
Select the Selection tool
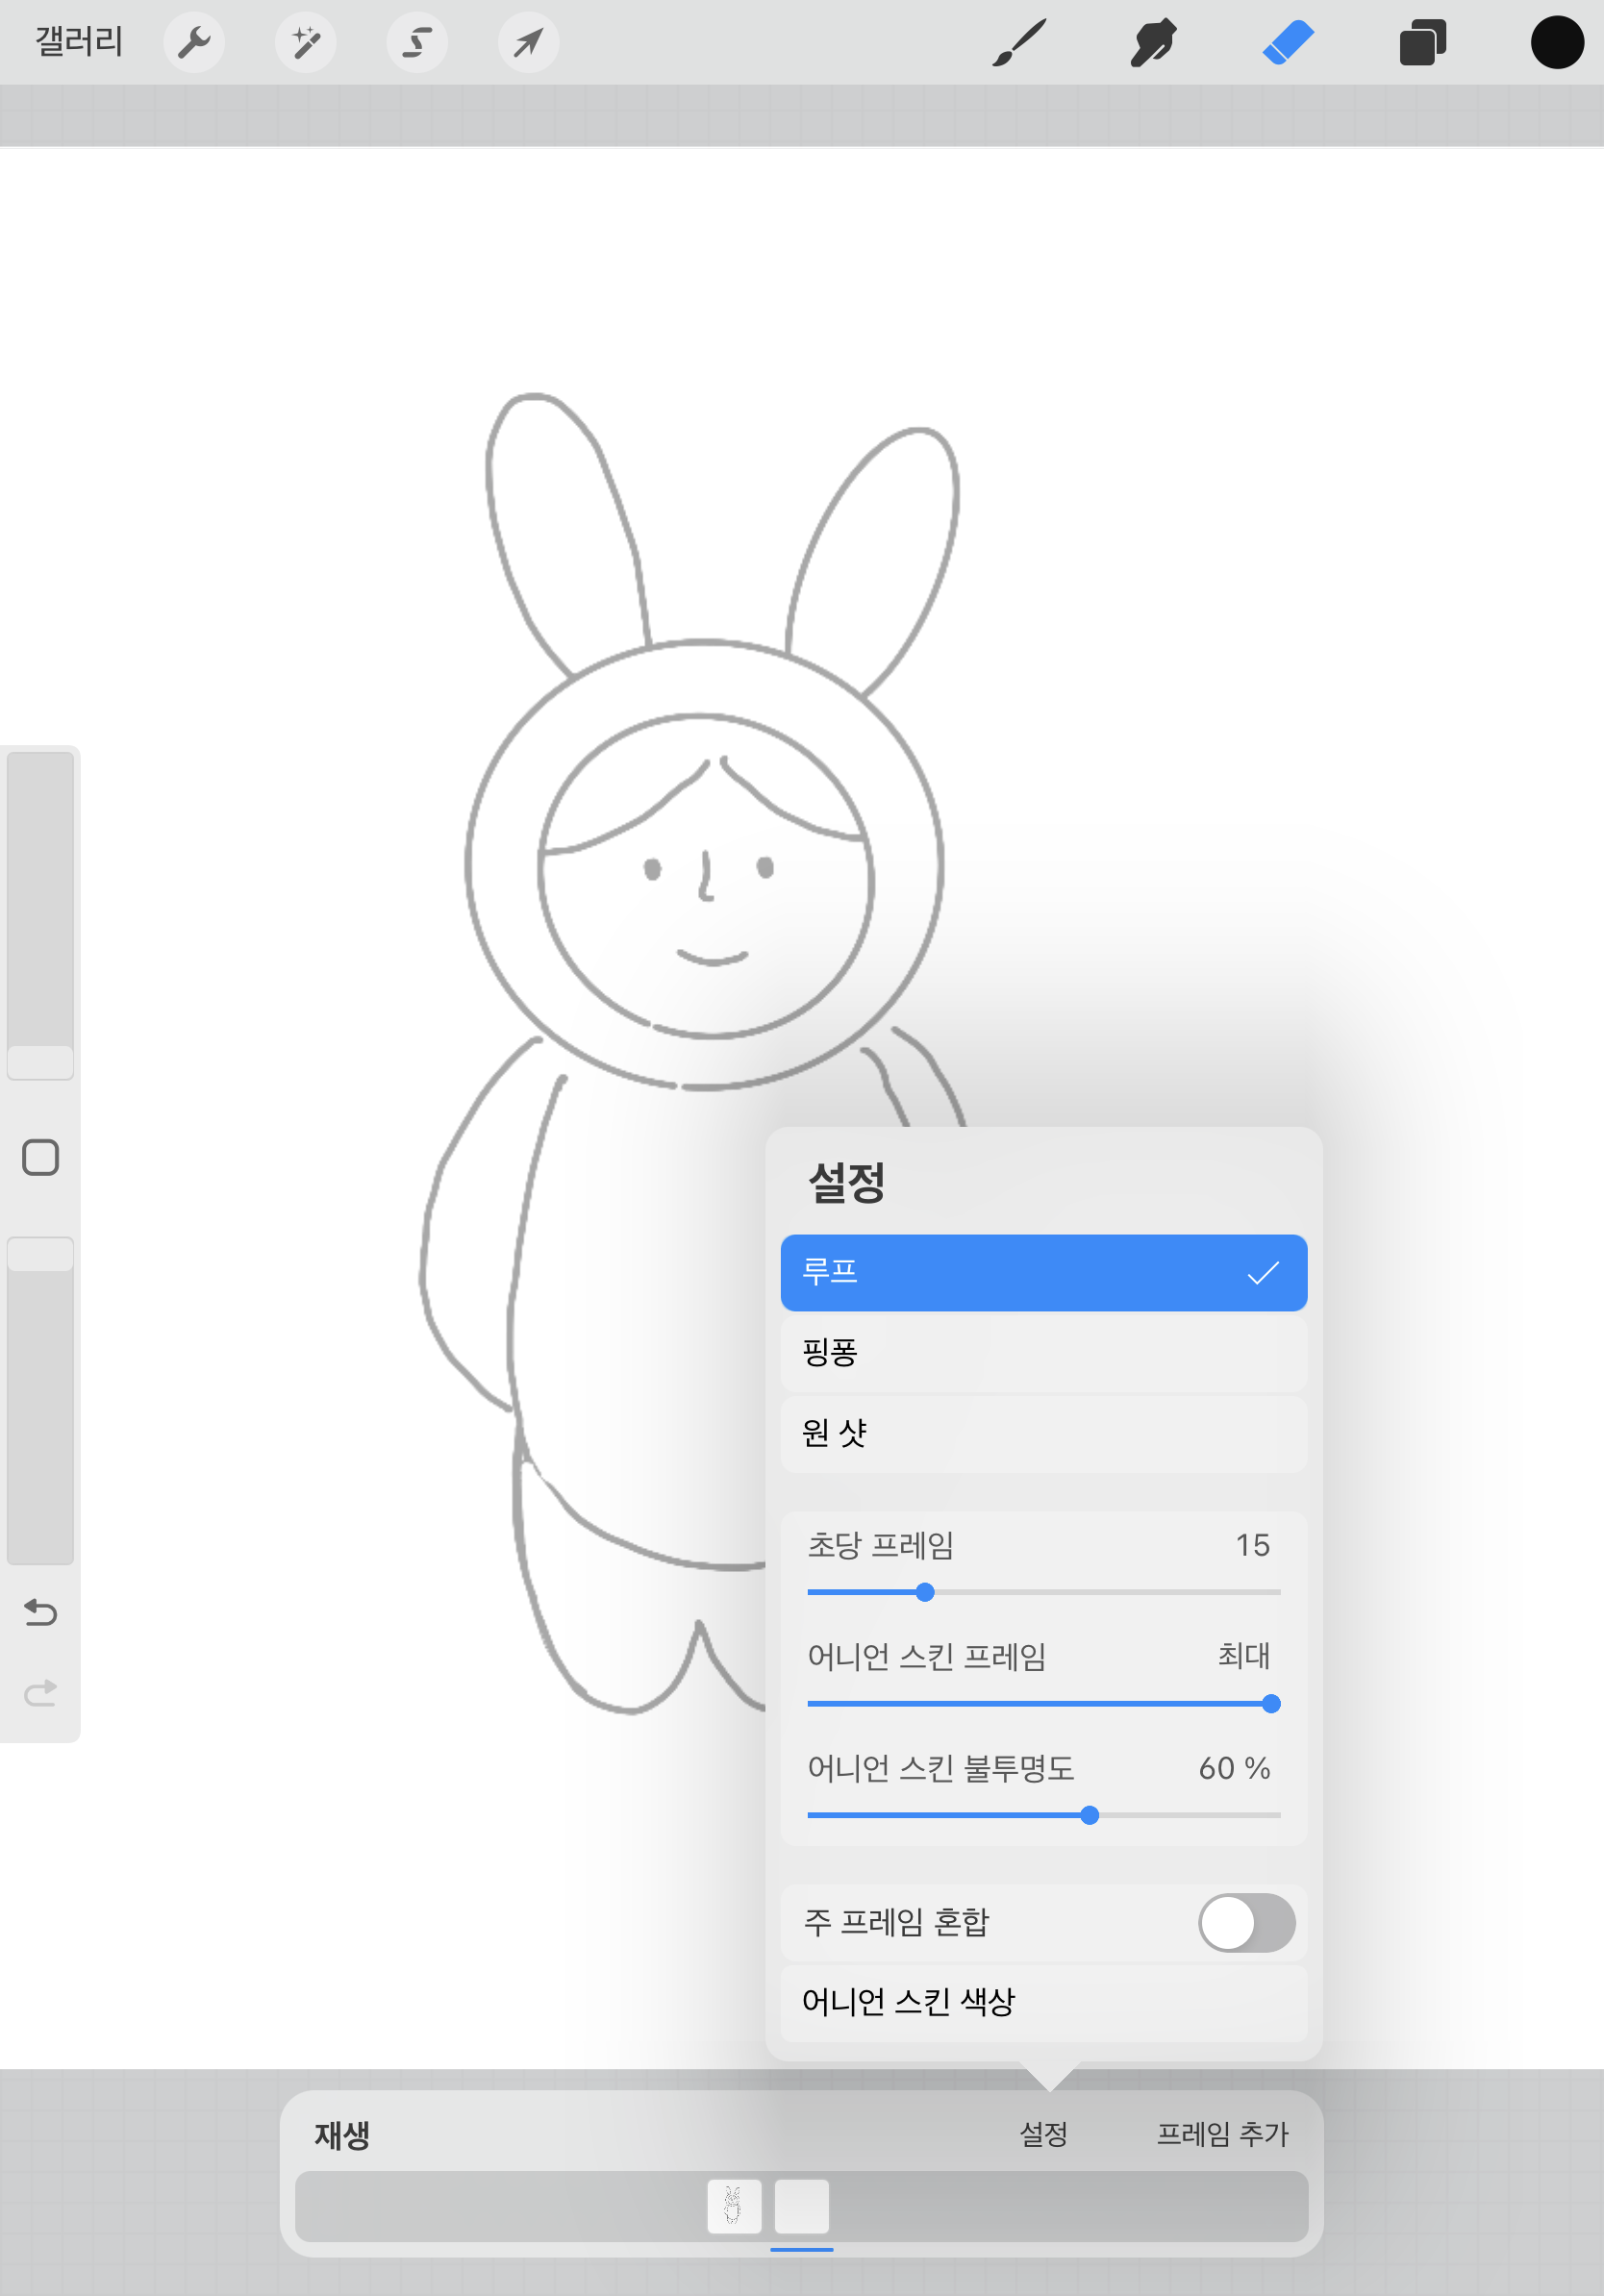[417, 42]
